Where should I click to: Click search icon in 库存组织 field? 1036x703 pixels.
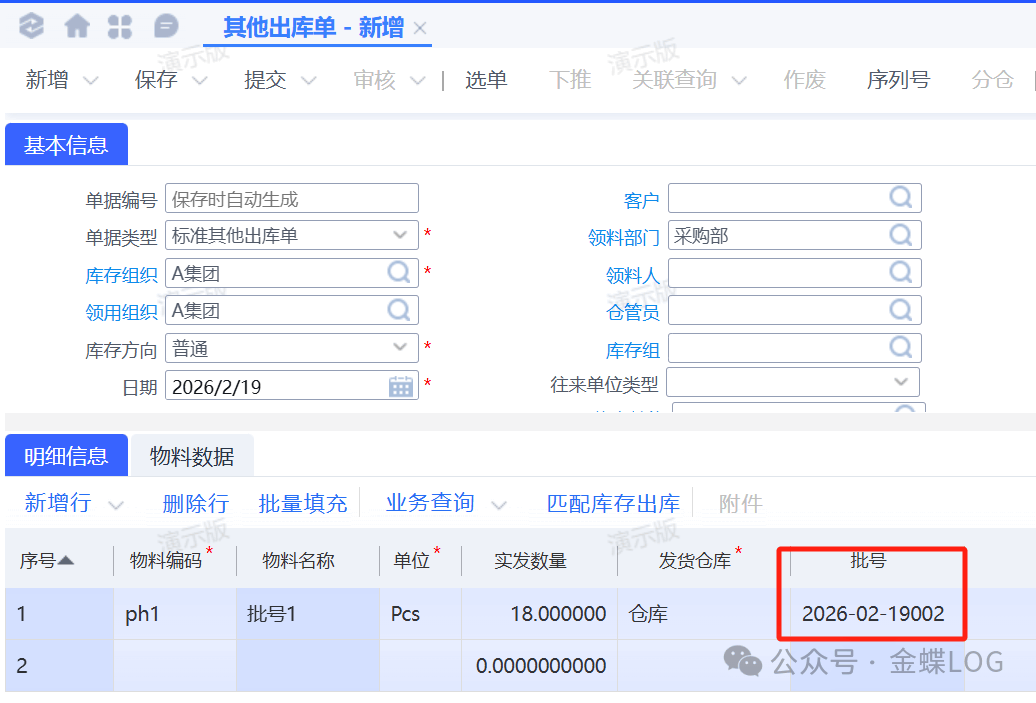399,272
